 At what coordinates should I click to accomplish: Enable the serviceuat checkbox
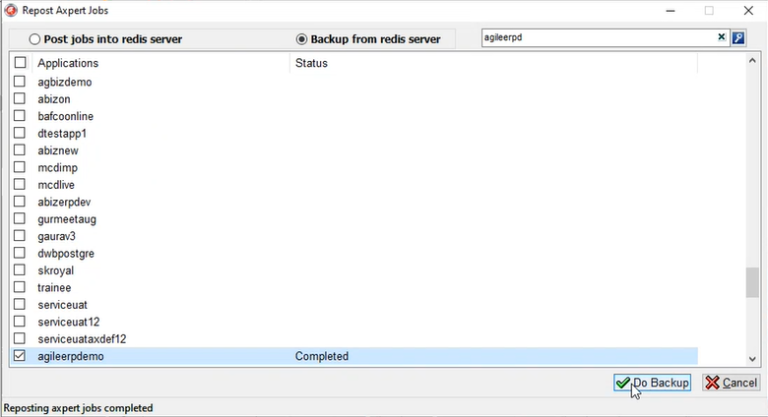pos(20,304)
